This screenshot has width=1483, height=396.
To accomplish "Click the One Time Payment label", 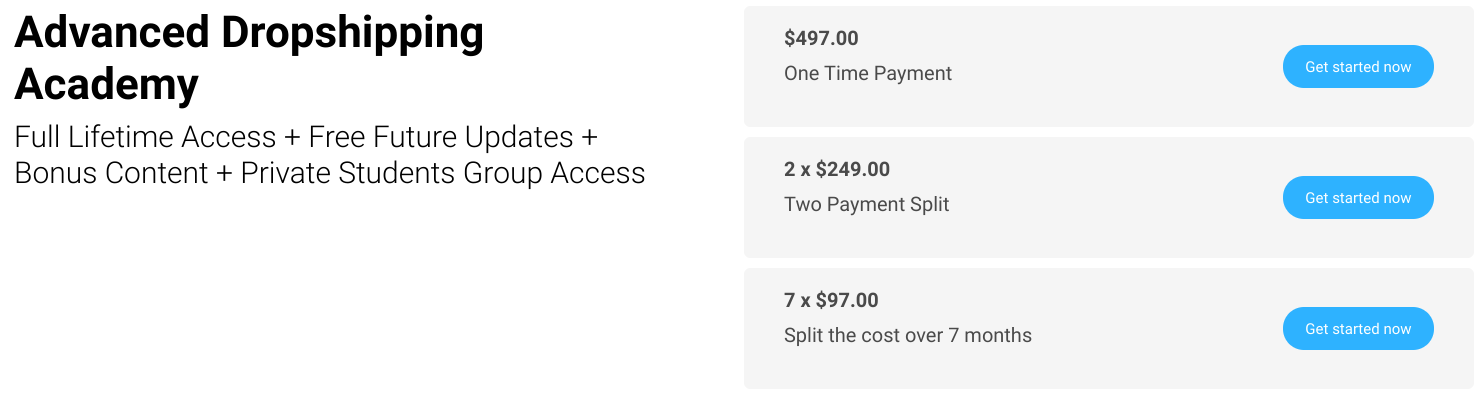I will tap(868, 73).
